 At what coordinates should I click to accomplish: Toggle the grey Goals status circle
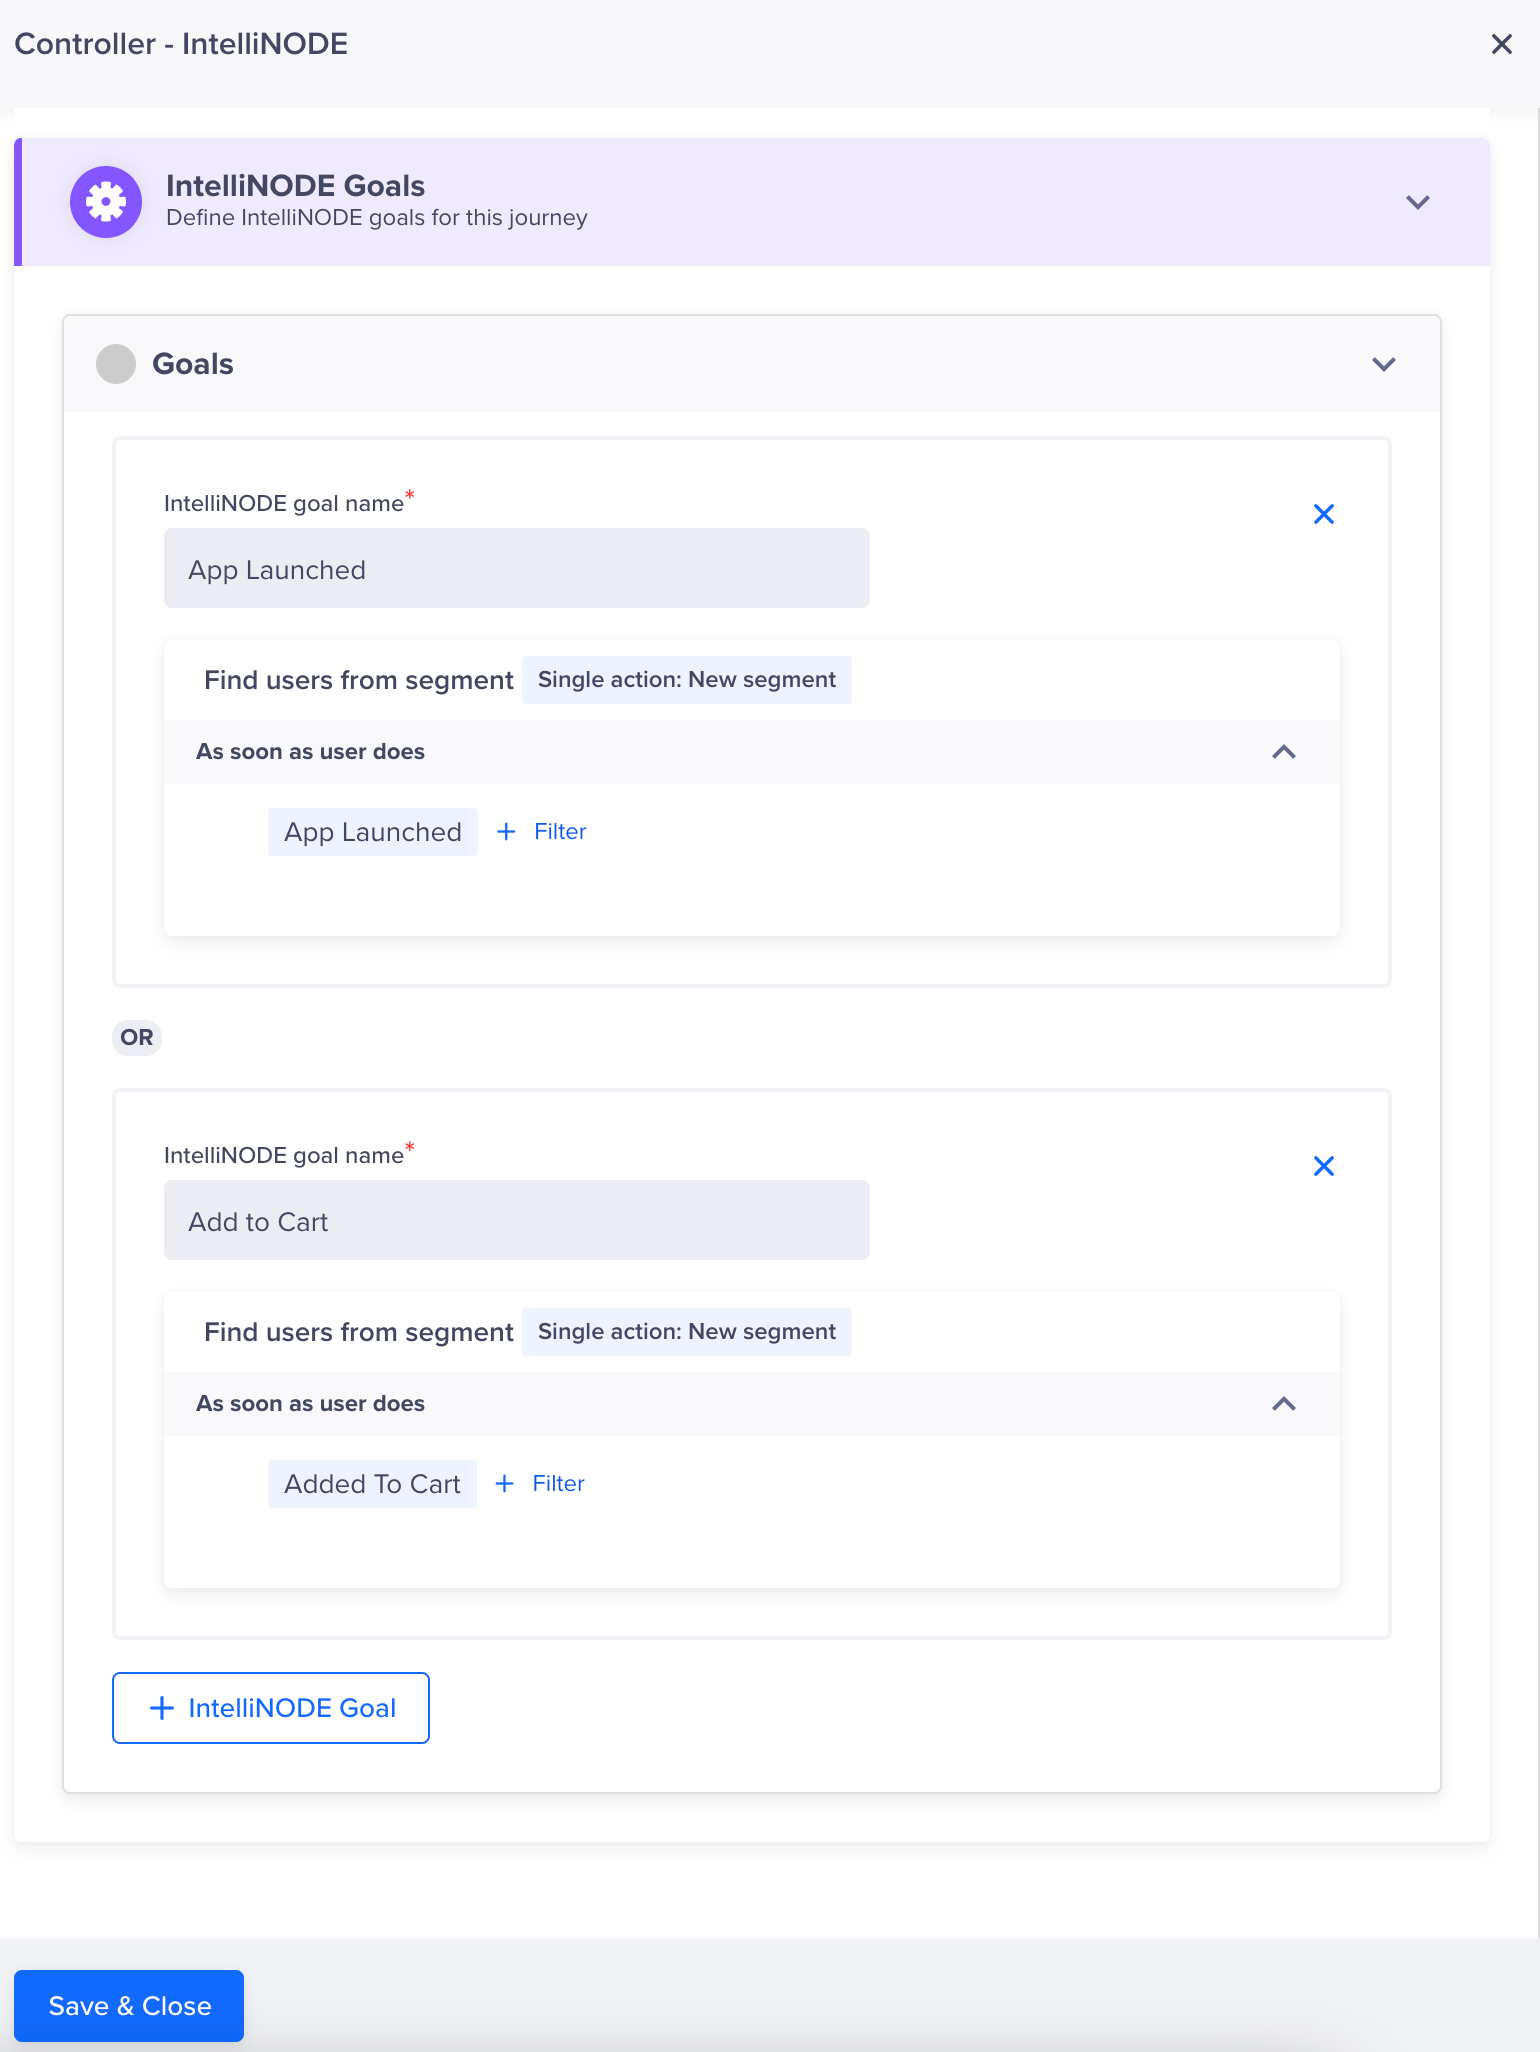tap(116, 364)
